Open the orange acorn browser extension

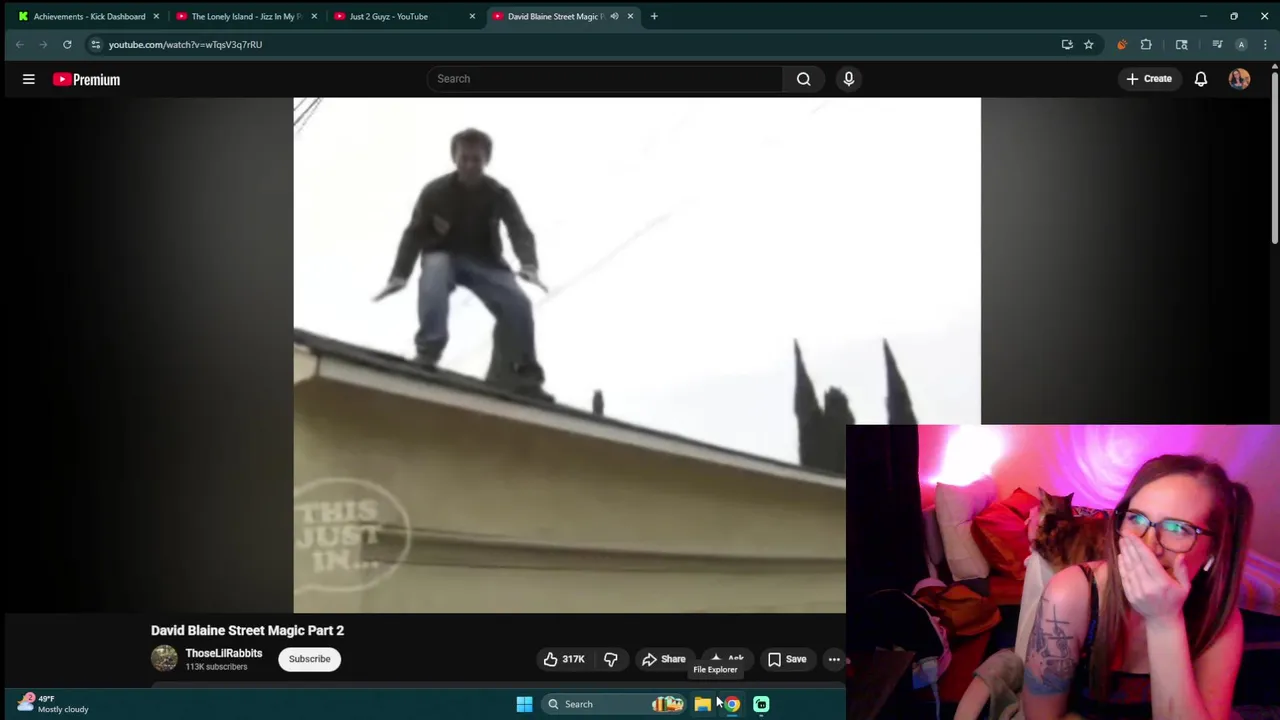(x=1122, y=44)
